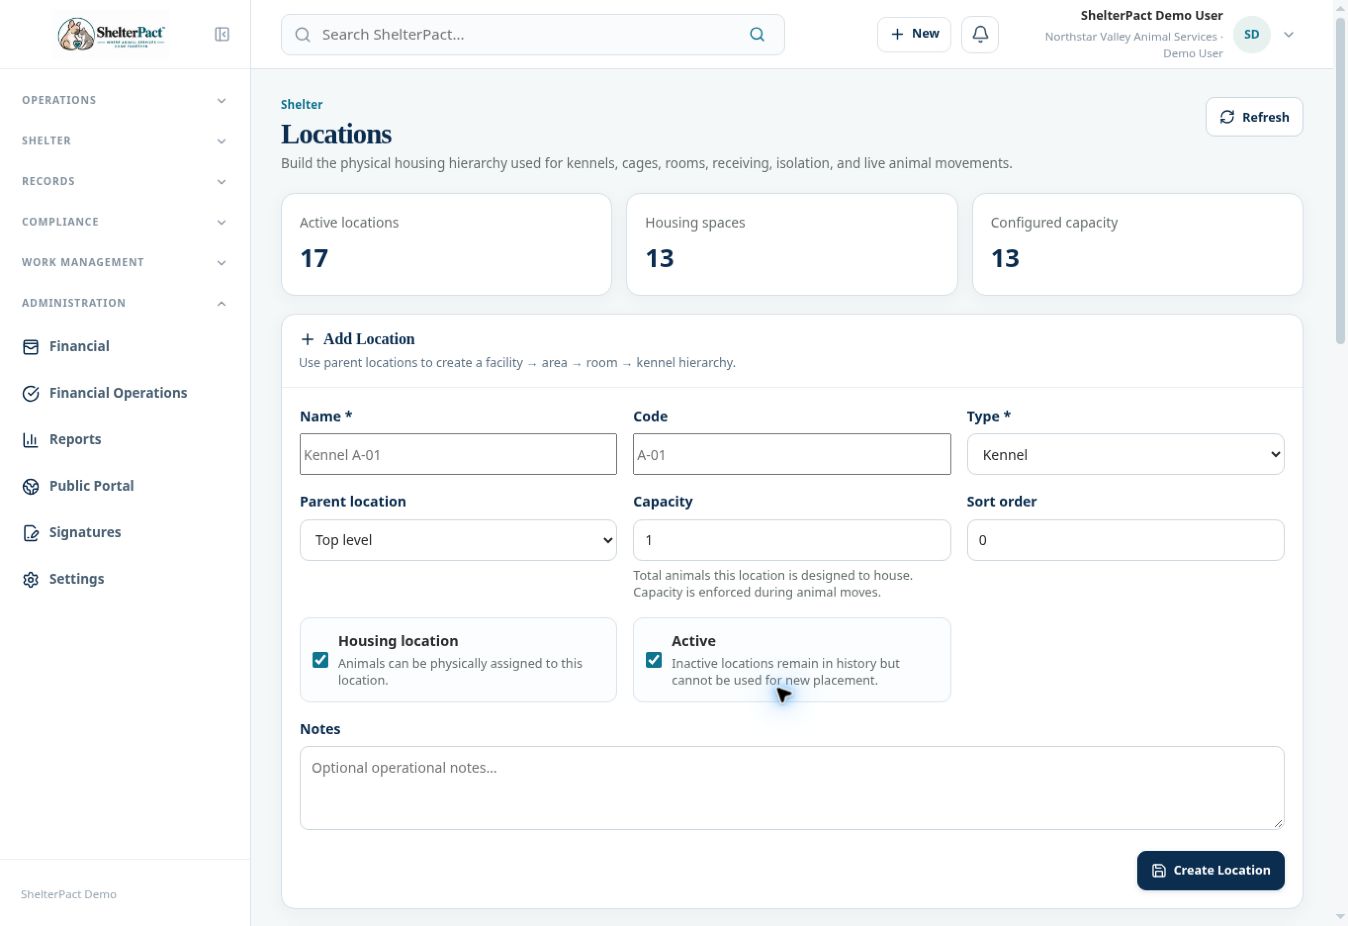The width and height of the screenshot is (1348, 926).
Task: Click the Reports bar chart icon
Action: click(x=31, y=439)
